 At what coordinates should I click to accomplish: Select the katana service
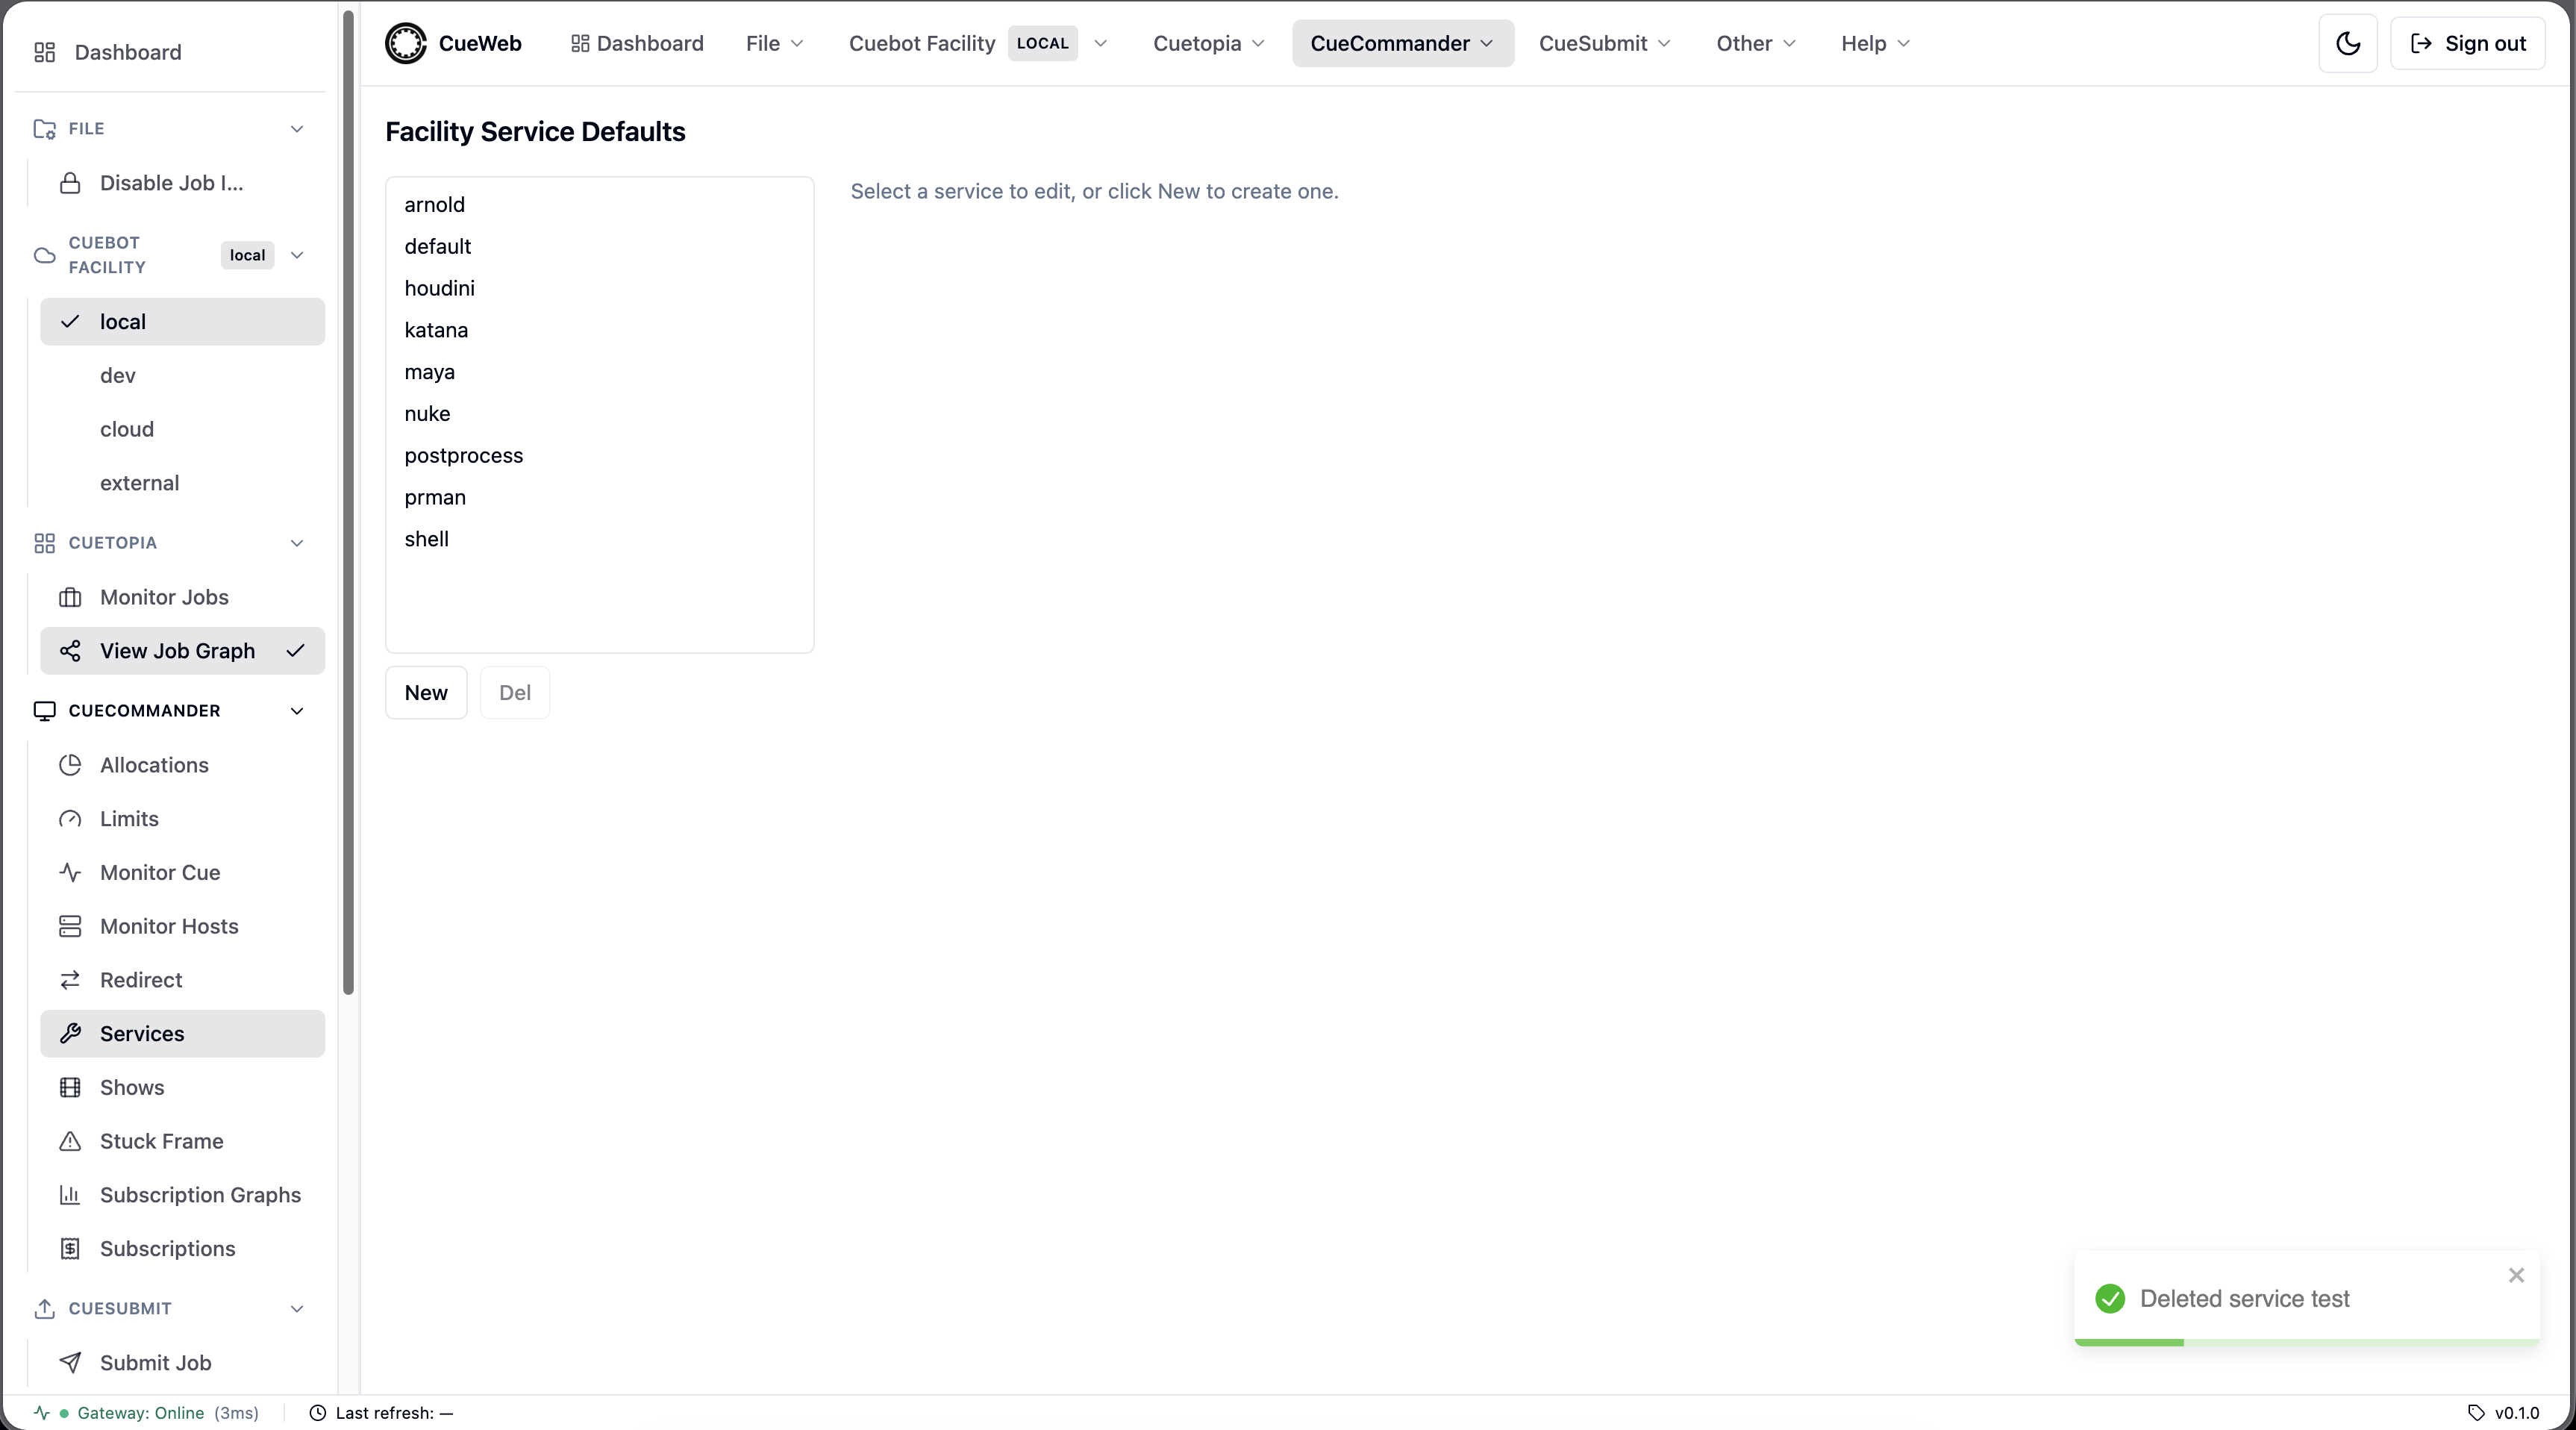599,330
